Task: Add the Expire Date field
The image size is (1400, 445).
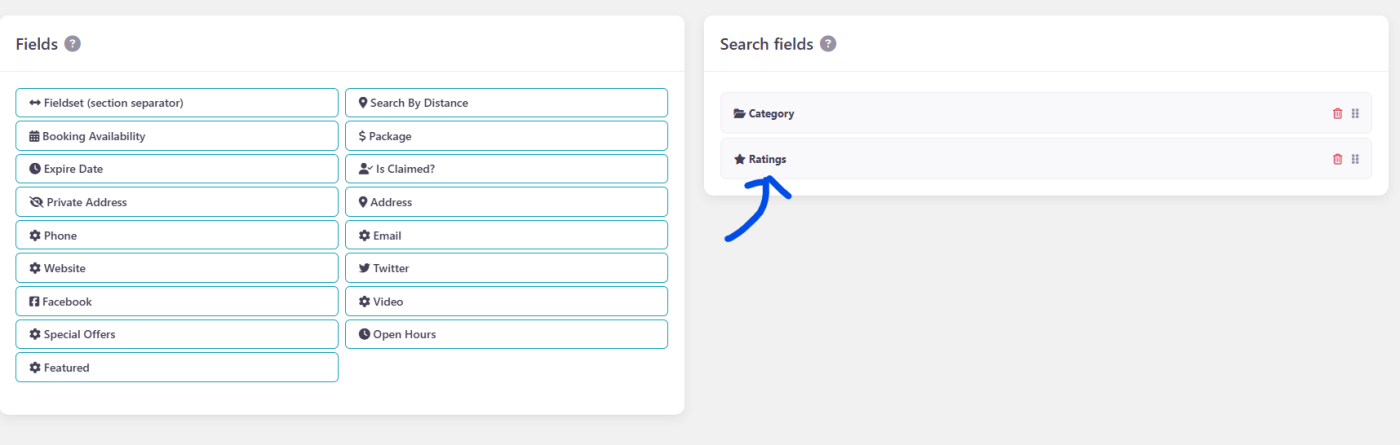Action: click(177, 169)
